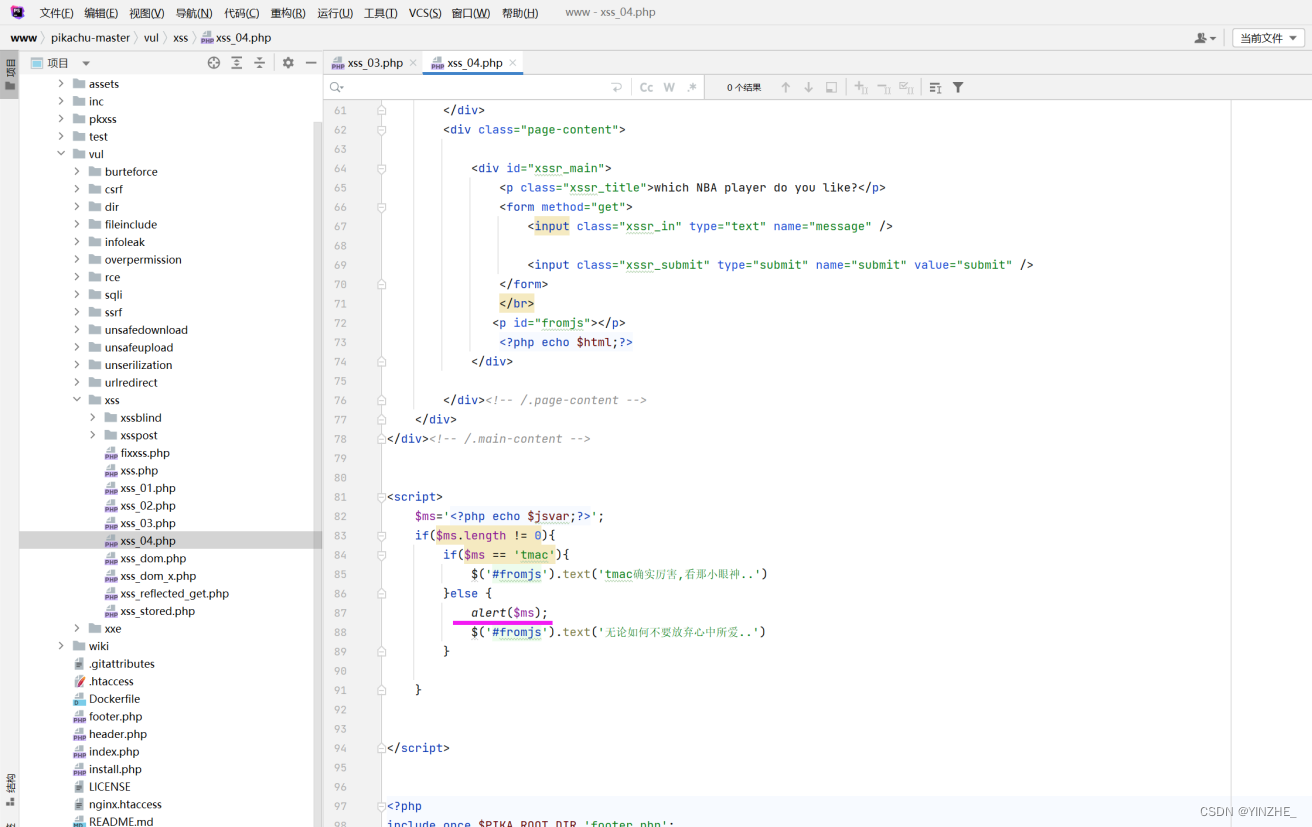This screenshot has height=827, width=1312.
Task: Collapse the xss folder
Action: pos(77,400)
